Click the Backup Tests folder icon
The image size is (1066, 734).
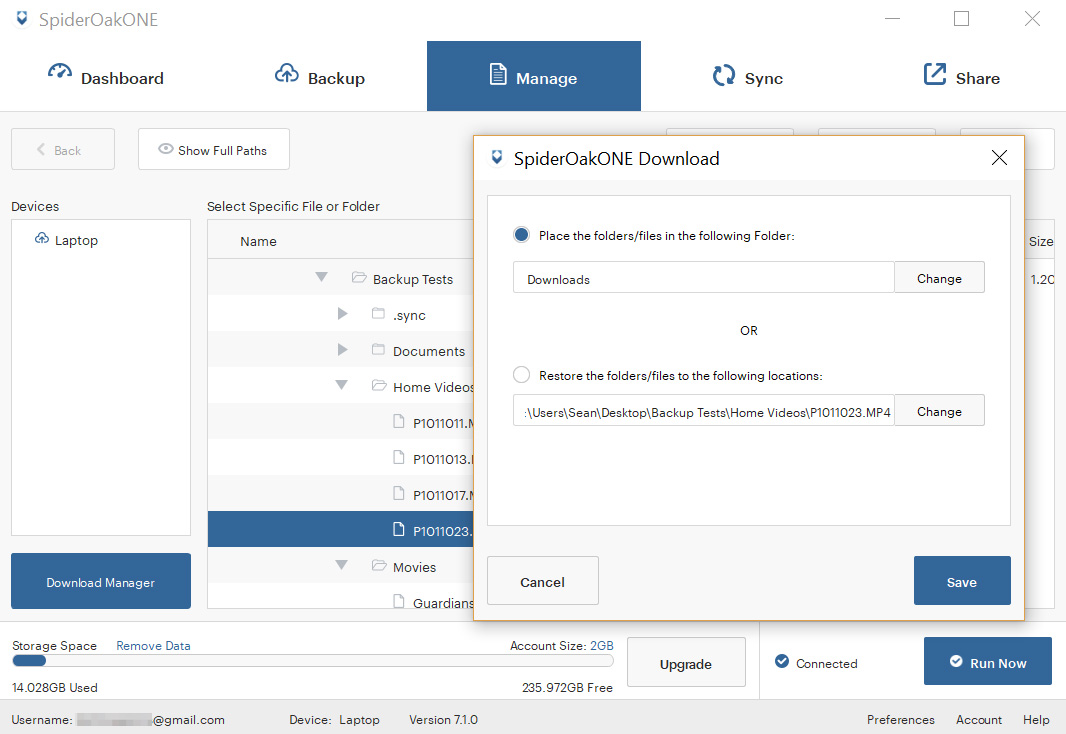coord(359,277)
